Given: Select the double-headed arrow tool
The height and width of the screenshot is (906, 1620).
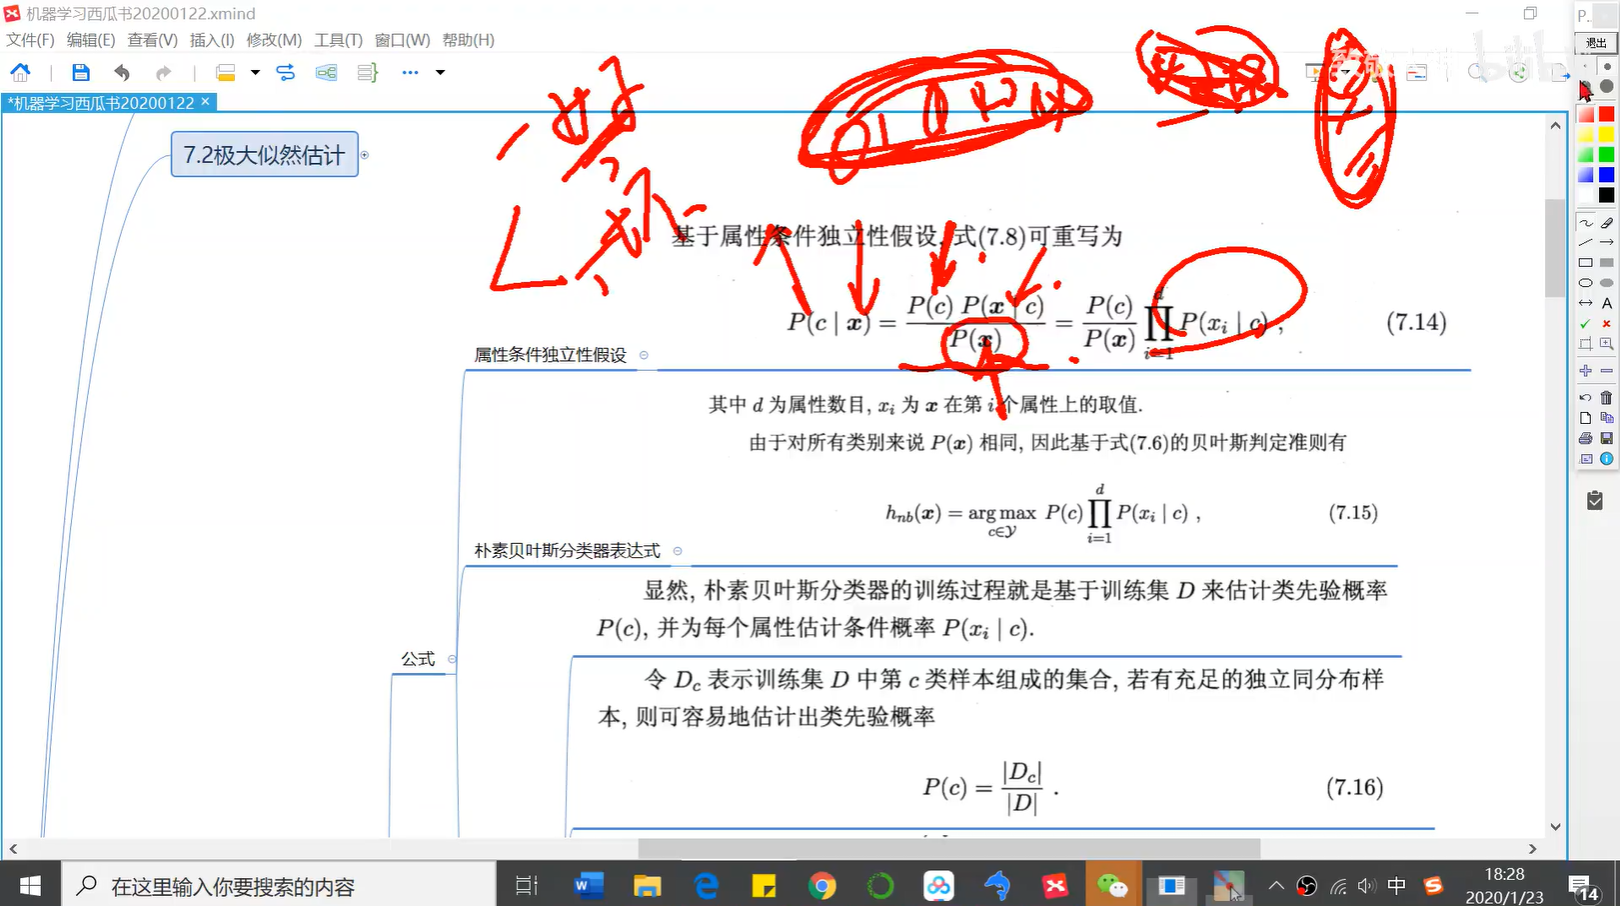Looking at the screenshot, I should (x=1586, y=303).
